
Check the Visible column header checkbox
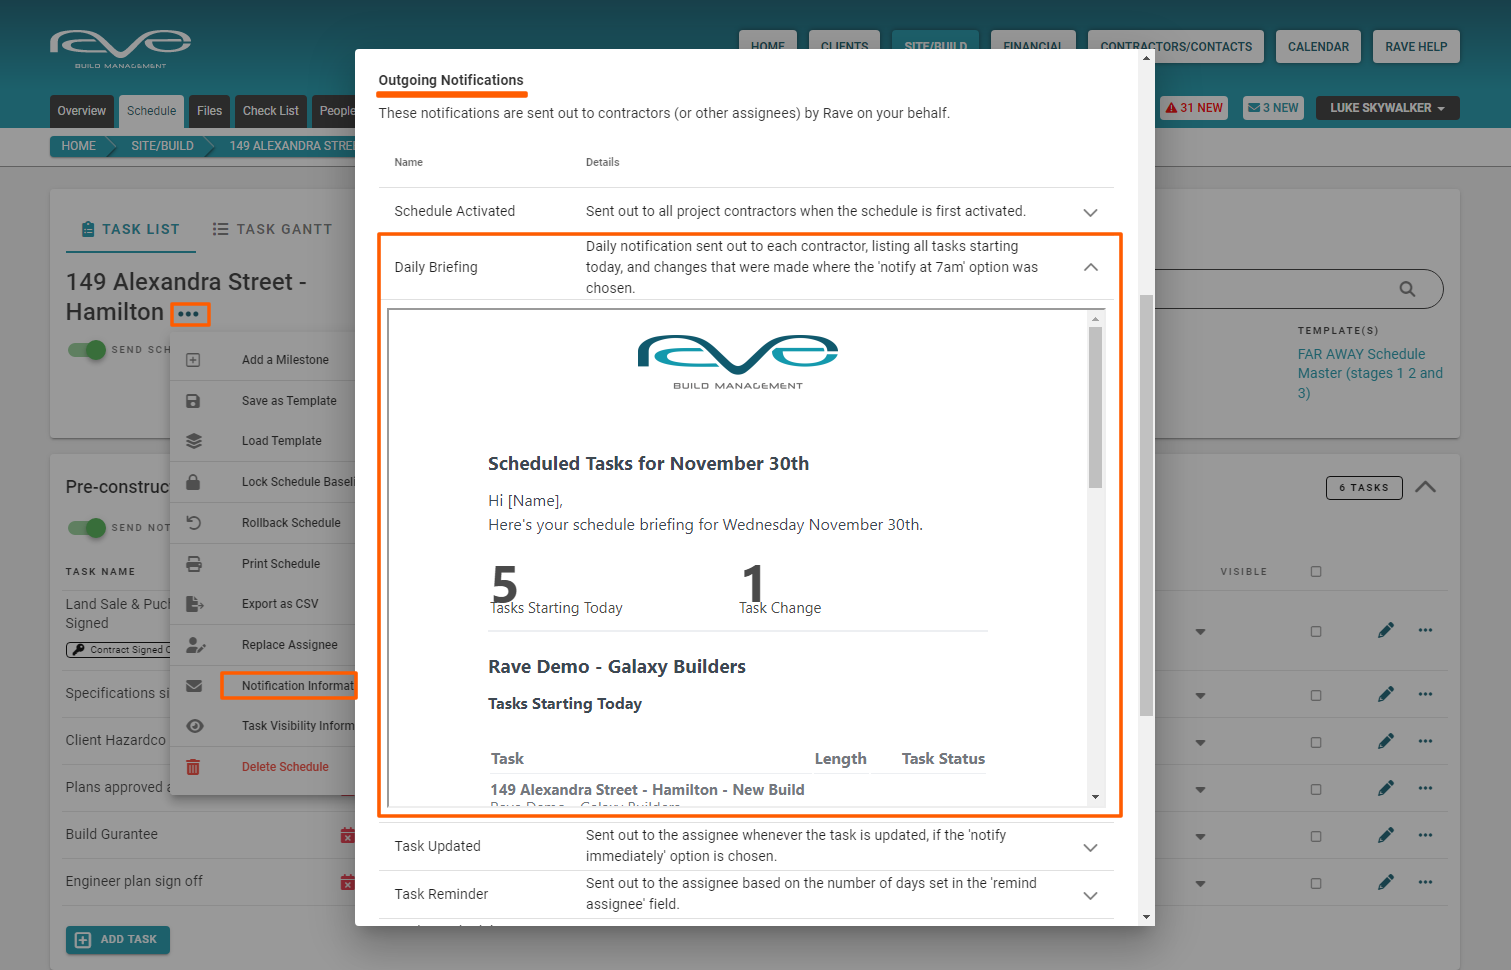pos(1316,572)
